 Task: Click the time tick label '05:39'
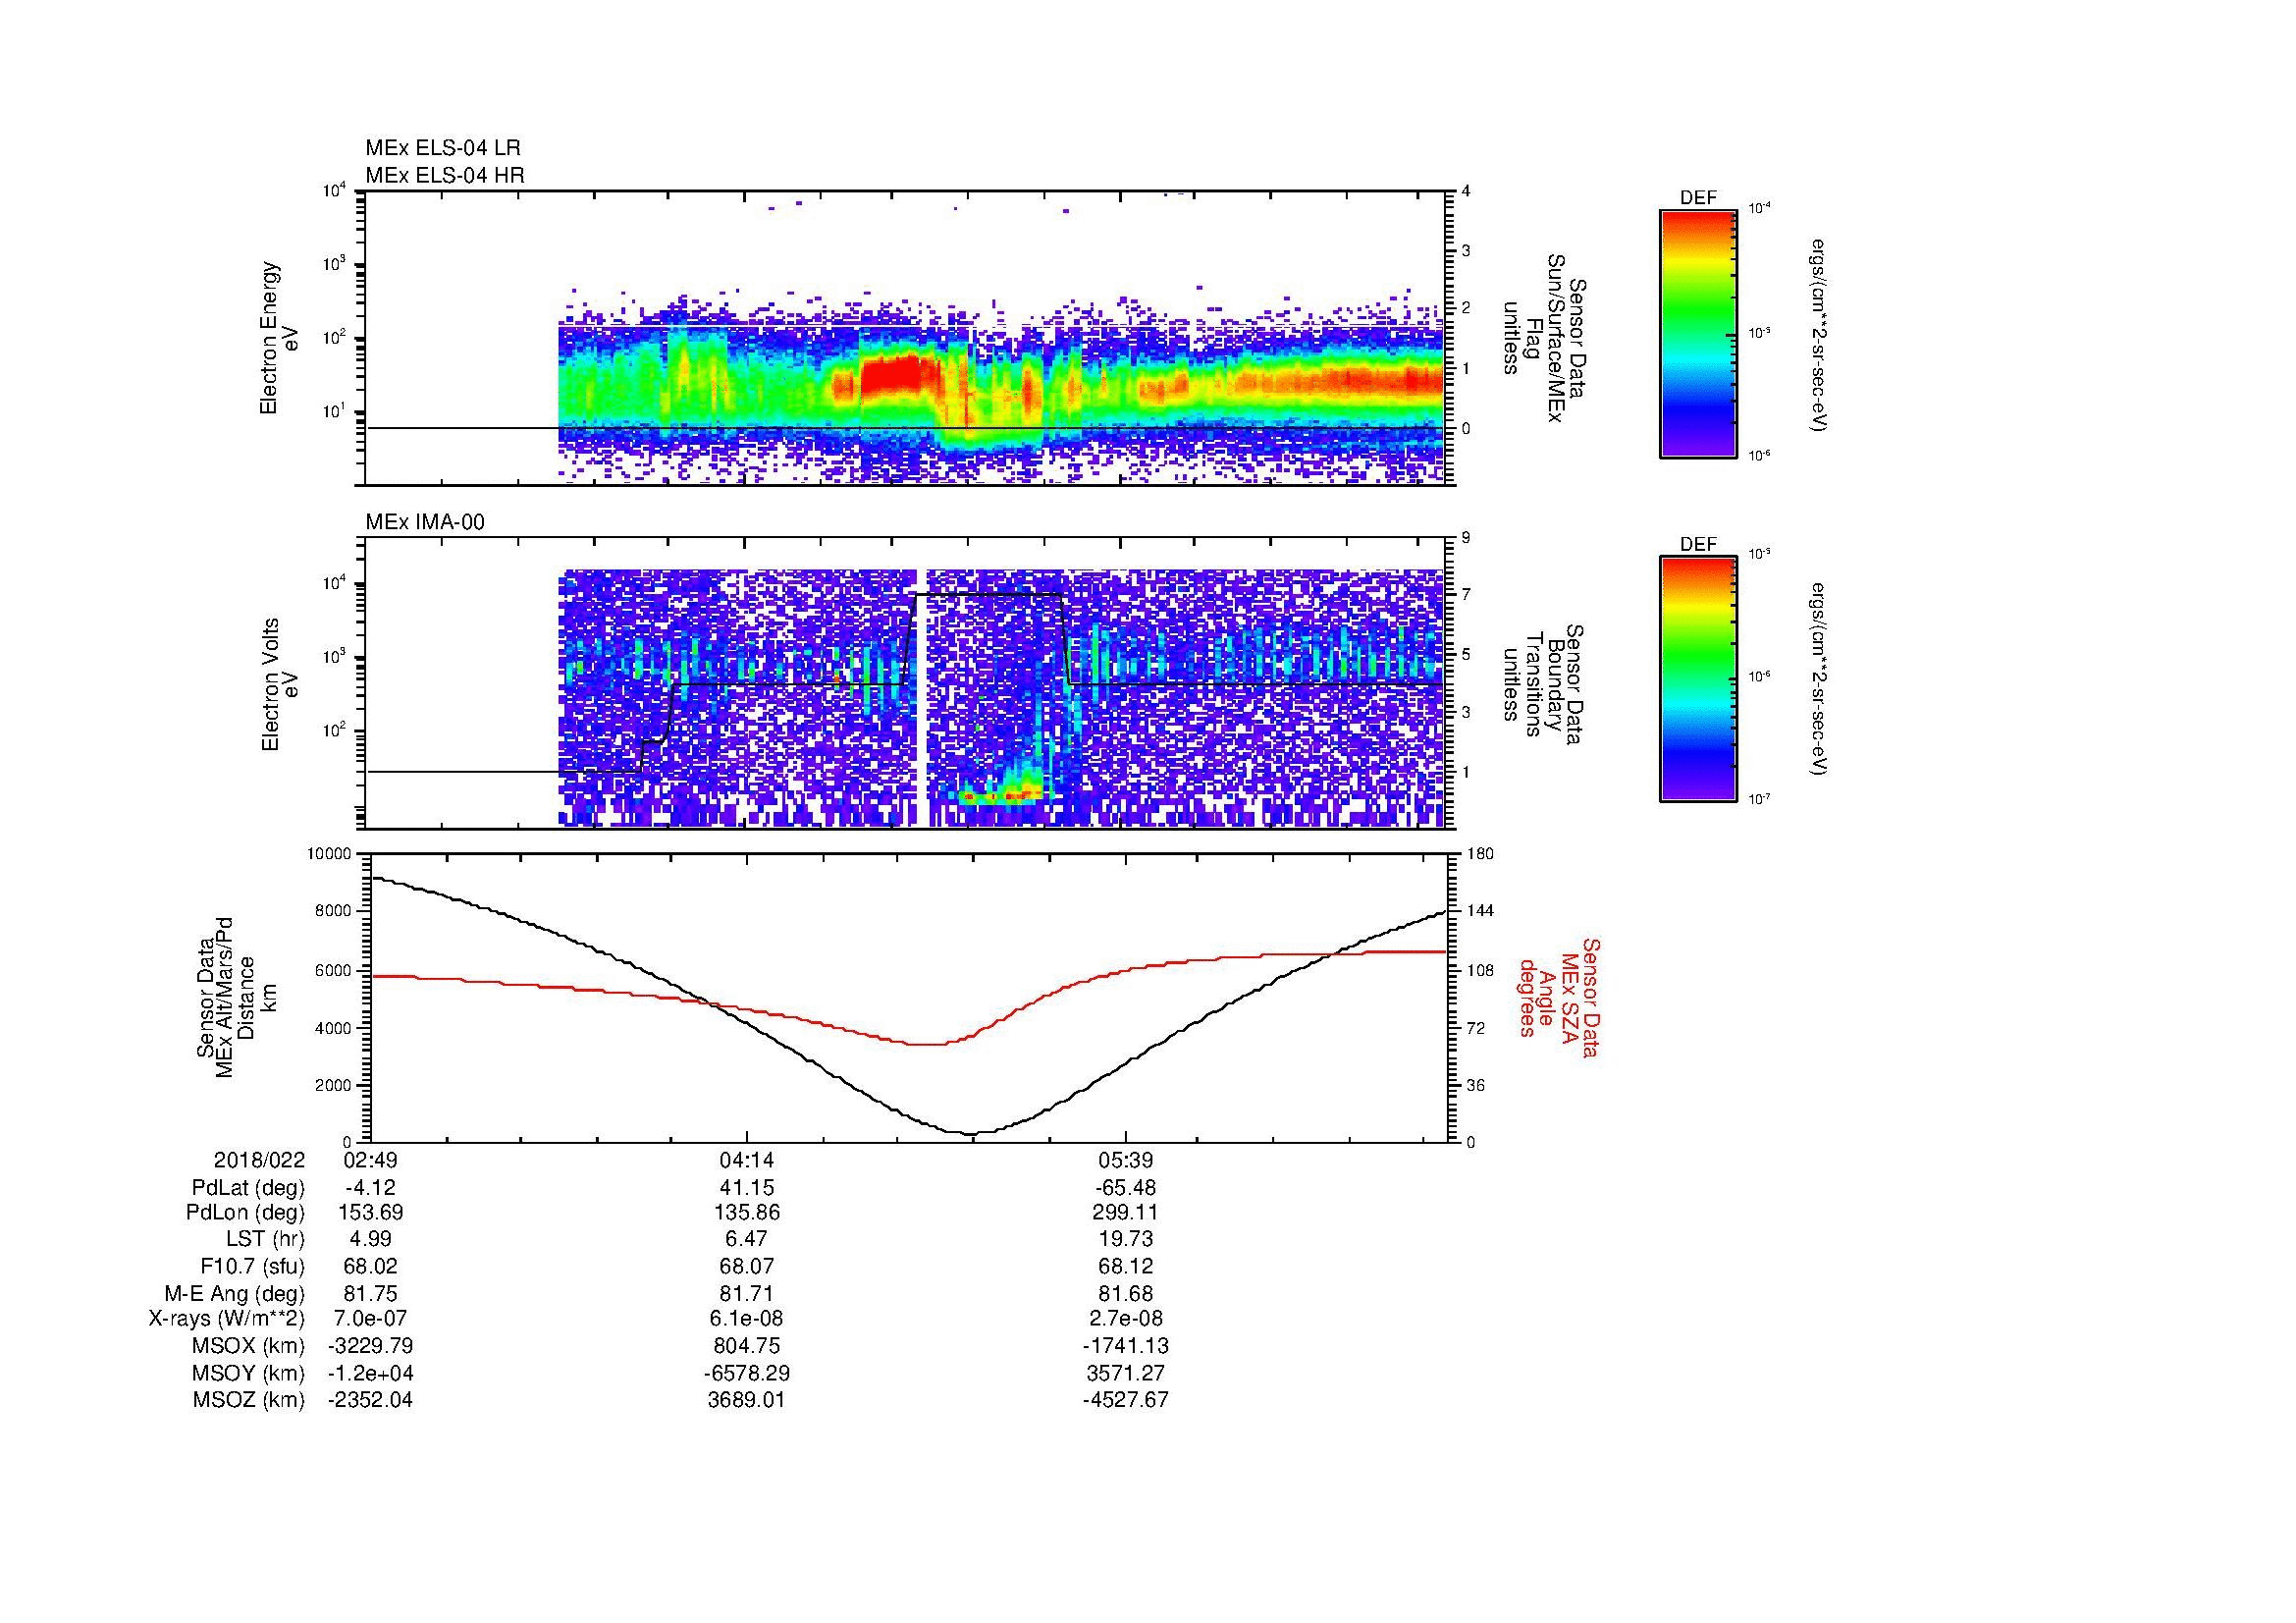point(1126,1160)
